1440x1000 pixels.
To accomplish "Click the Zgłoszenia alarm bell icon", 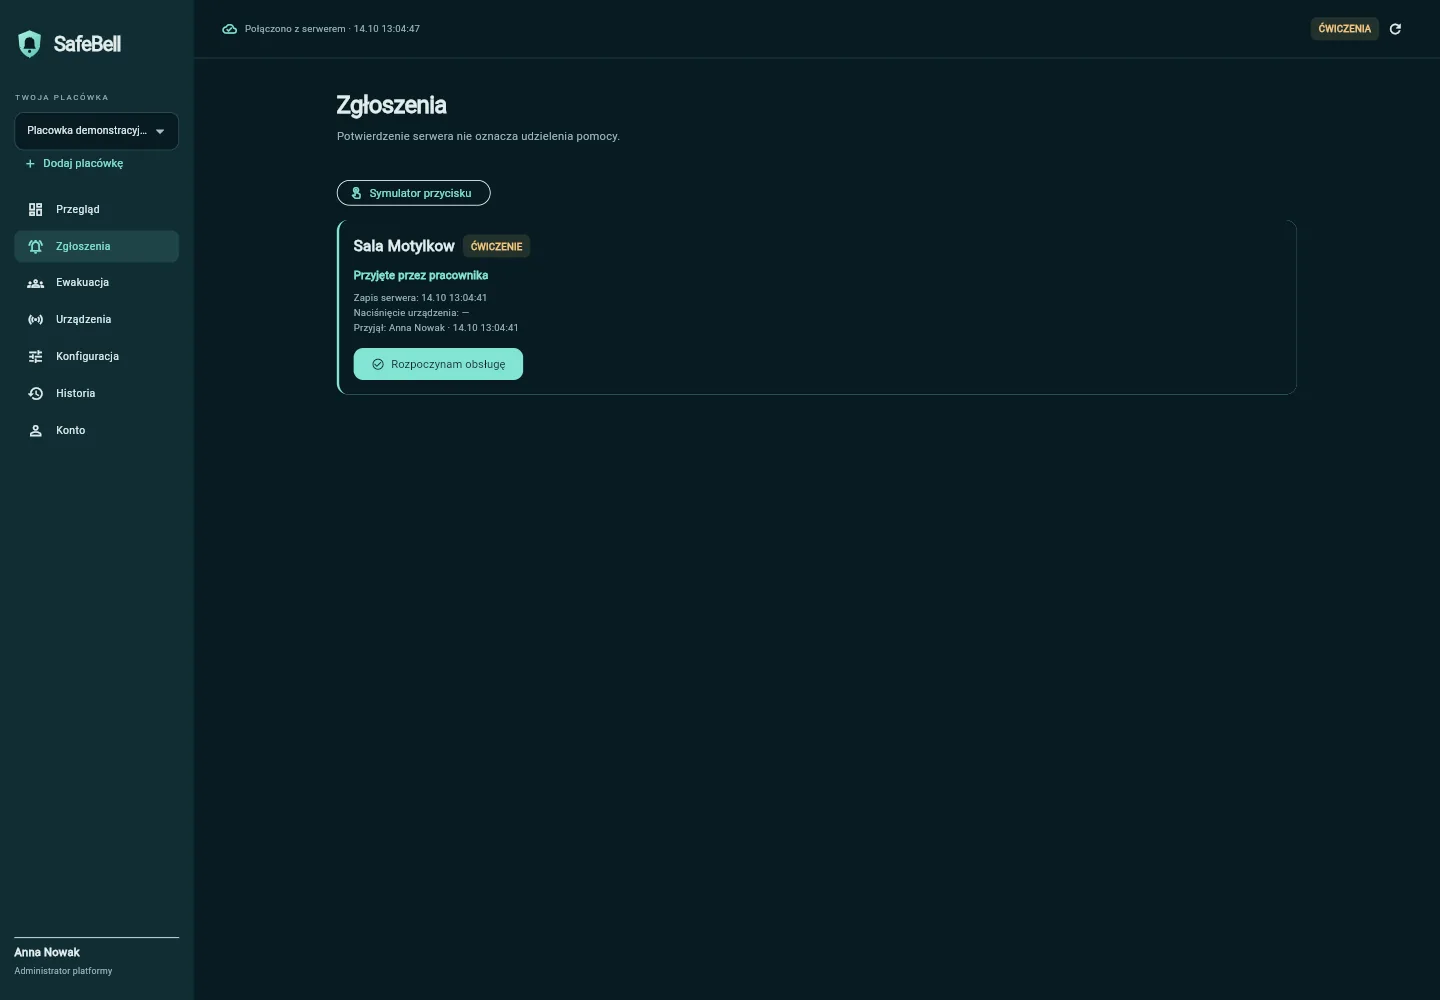I will click(36, 247).
